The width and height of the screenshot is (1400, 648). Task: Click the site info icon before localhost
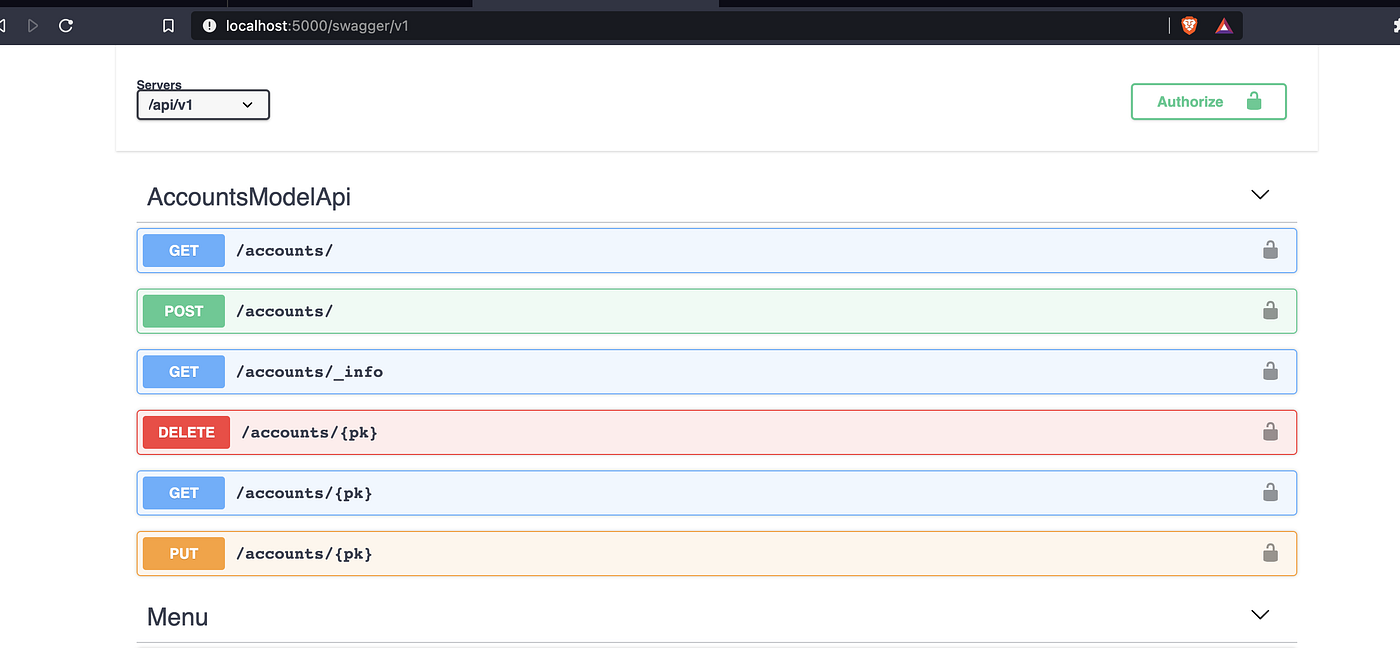pyautogui.click(x=210, y=26)
